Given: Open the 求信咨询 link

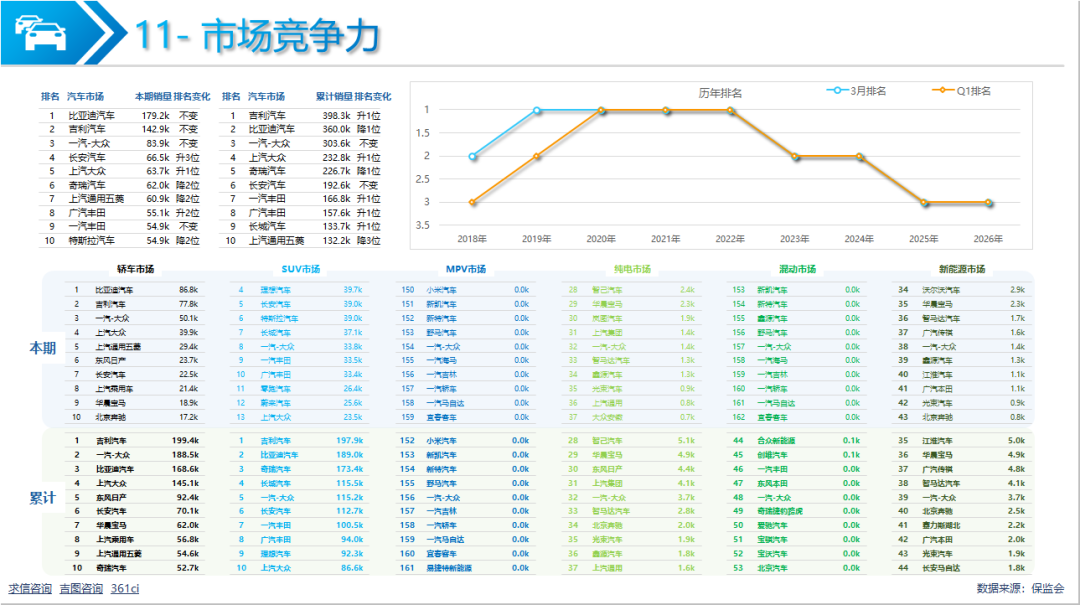Looking at the screenshot, I should (x=30, y=588).
